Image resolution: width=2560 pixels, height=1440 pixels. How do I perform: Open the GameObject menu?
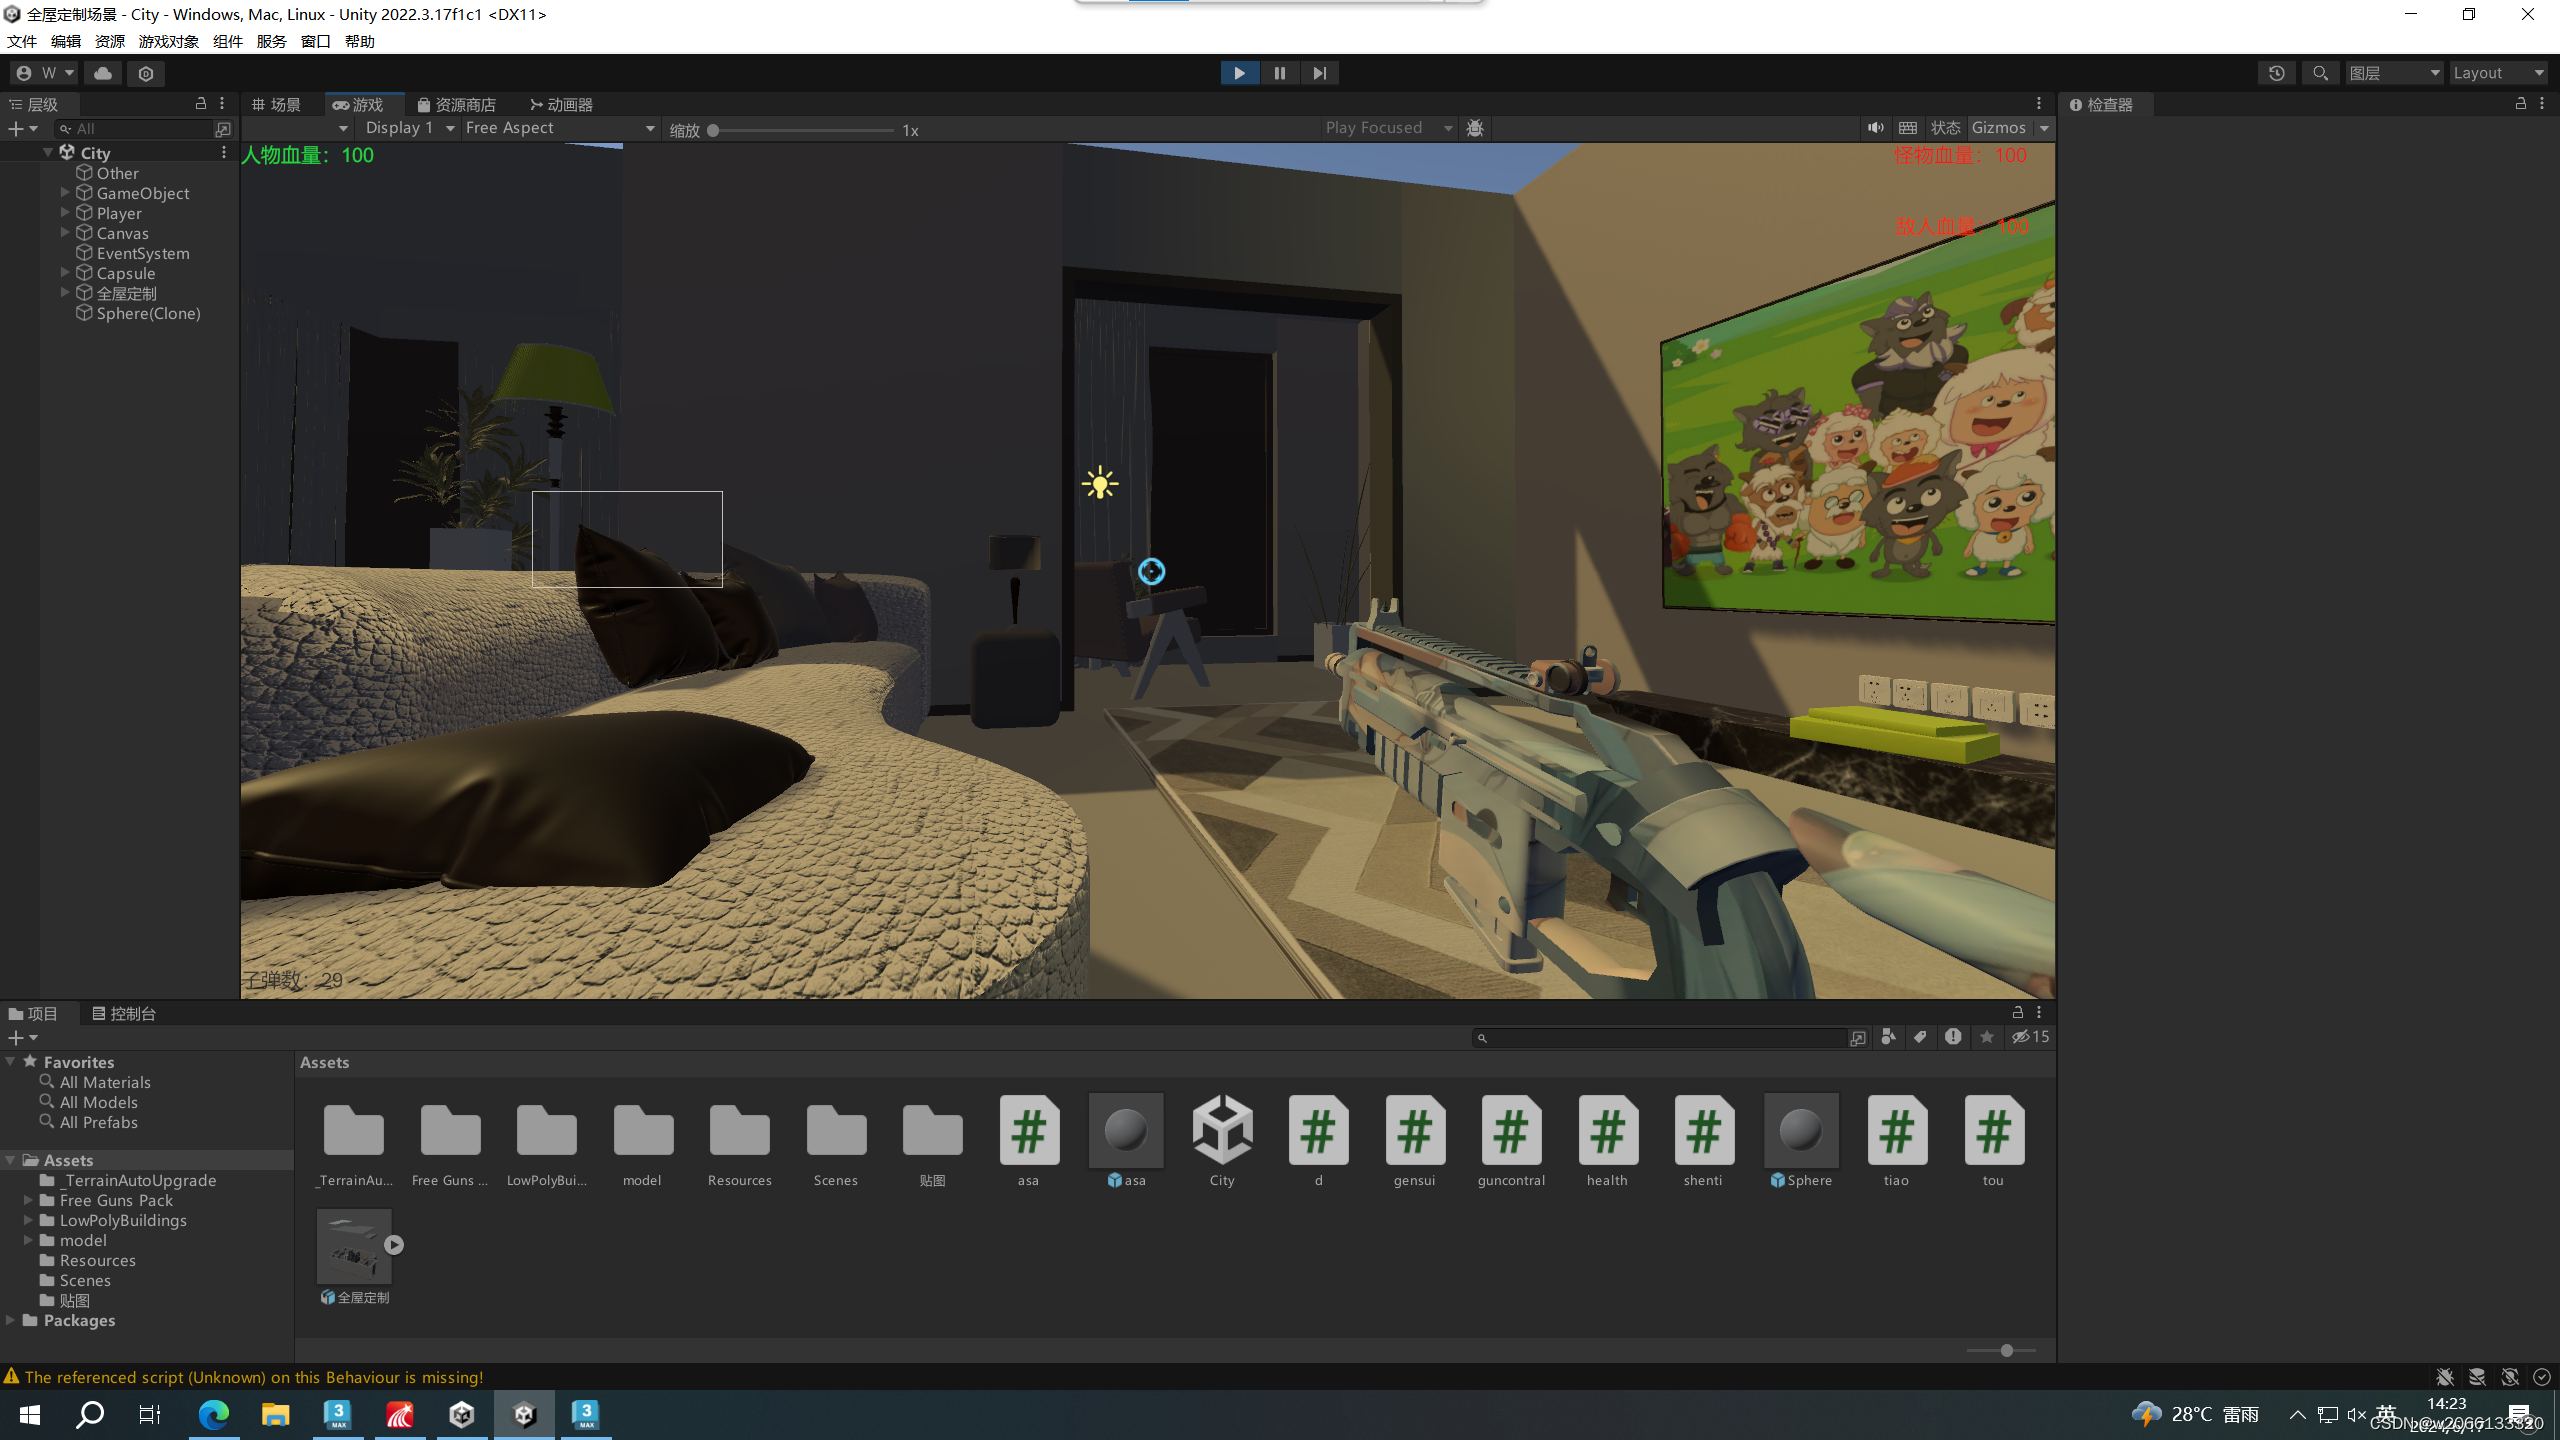click(x=168, y=41)
